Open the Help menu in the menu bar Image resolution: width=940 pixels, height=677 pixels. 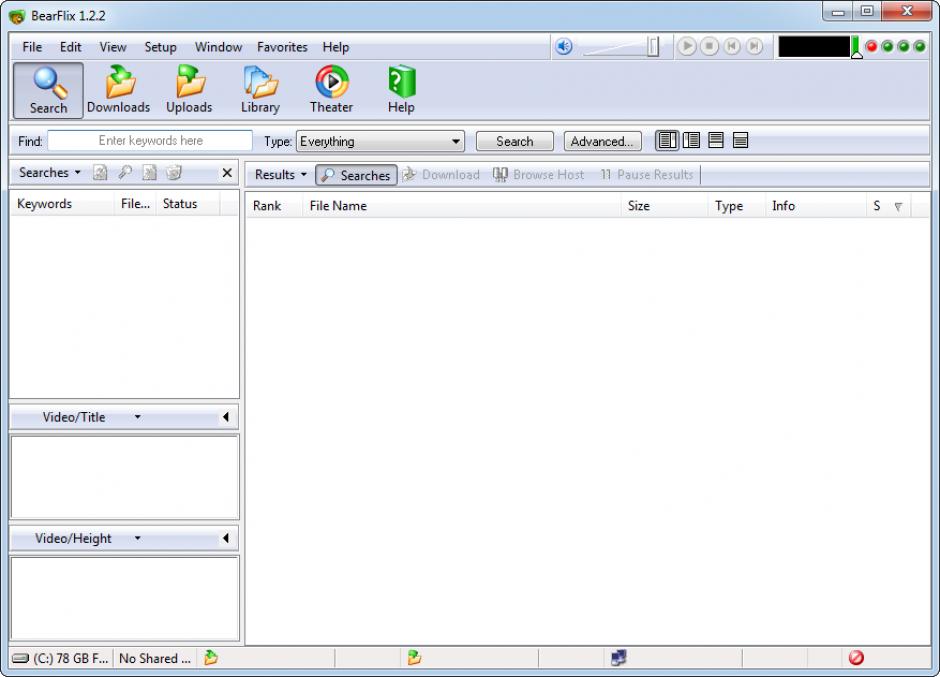coord(336,47)
